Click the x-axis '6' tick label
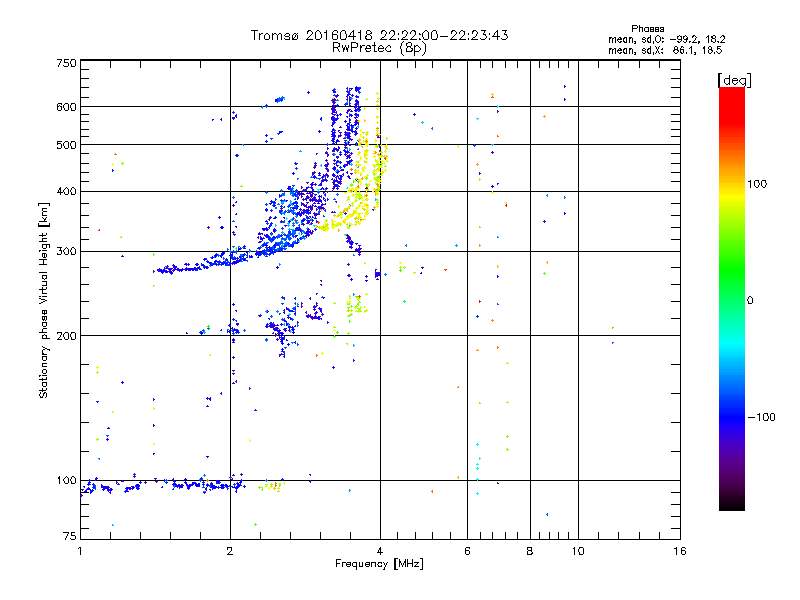800x600 pixels. 467,551
